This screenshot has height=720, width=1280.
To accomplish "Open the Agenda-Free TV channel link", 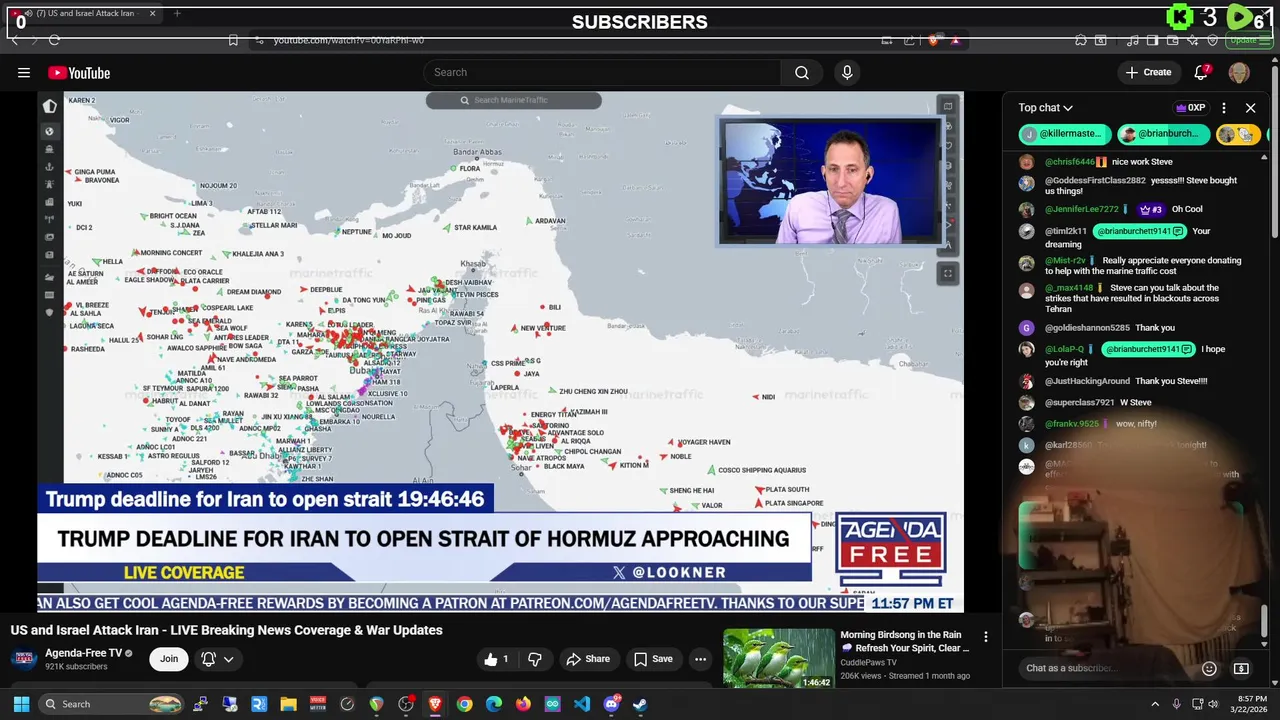I will coord(84,653).
